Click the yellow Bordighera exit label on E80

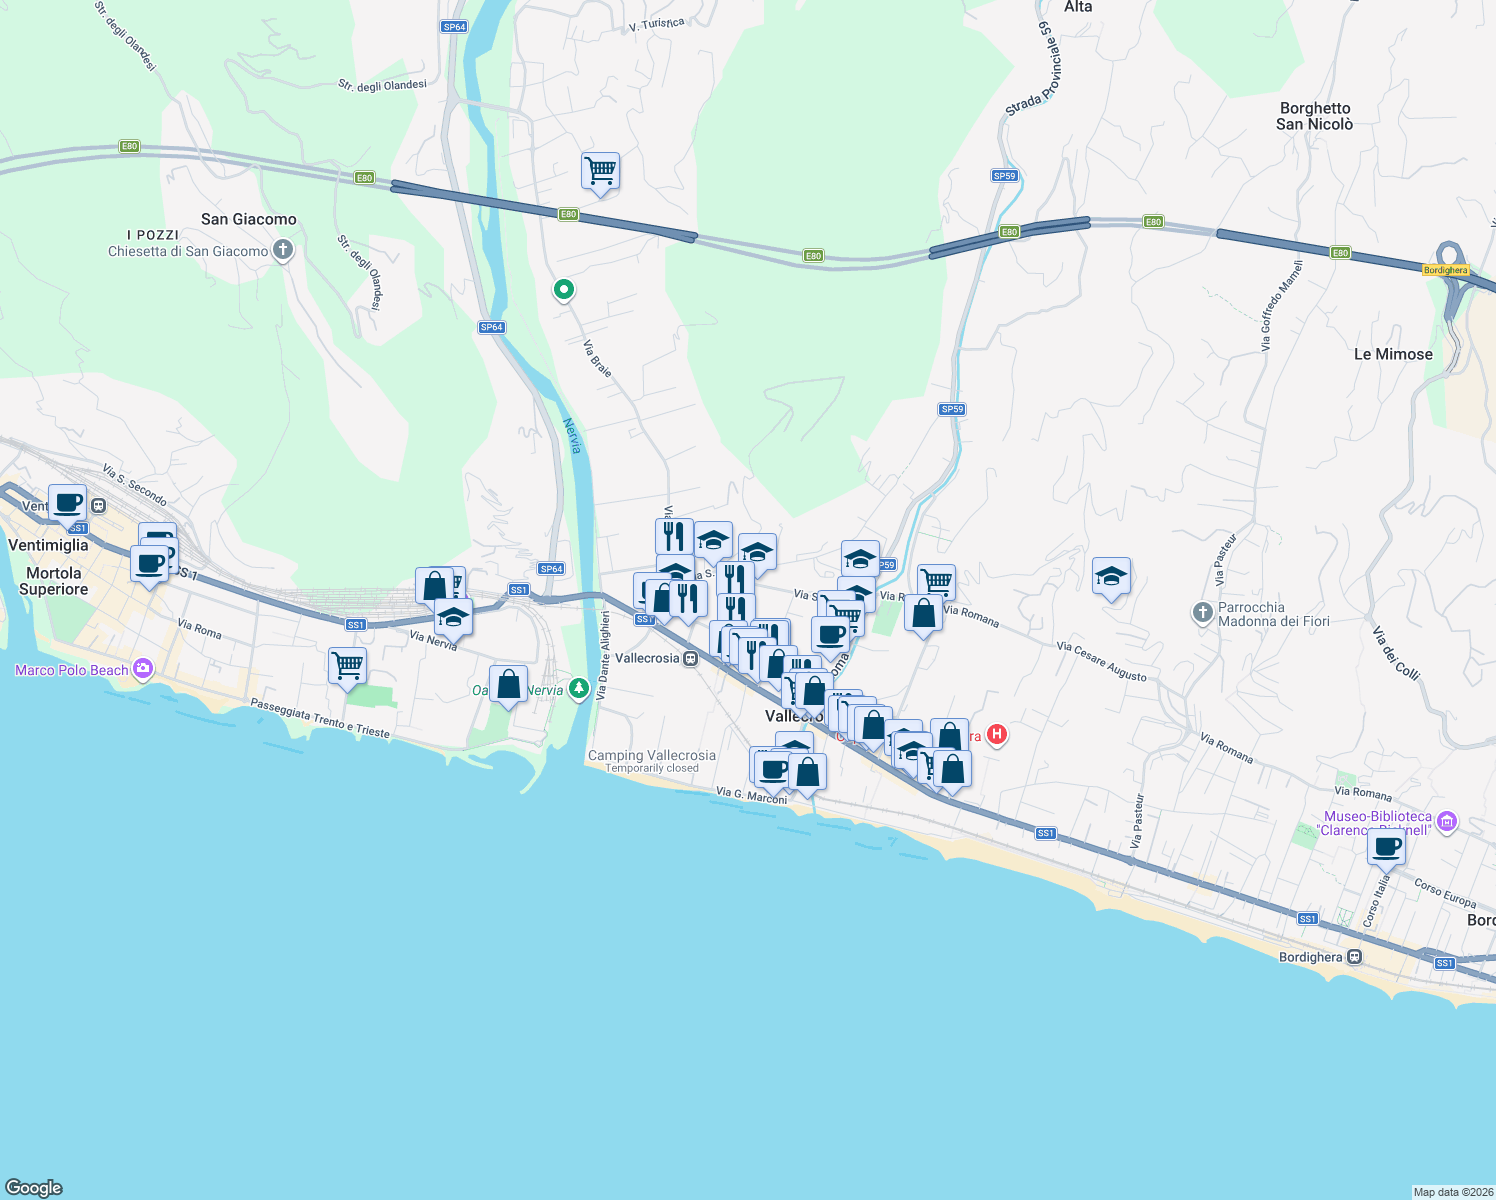(1446, 269)
